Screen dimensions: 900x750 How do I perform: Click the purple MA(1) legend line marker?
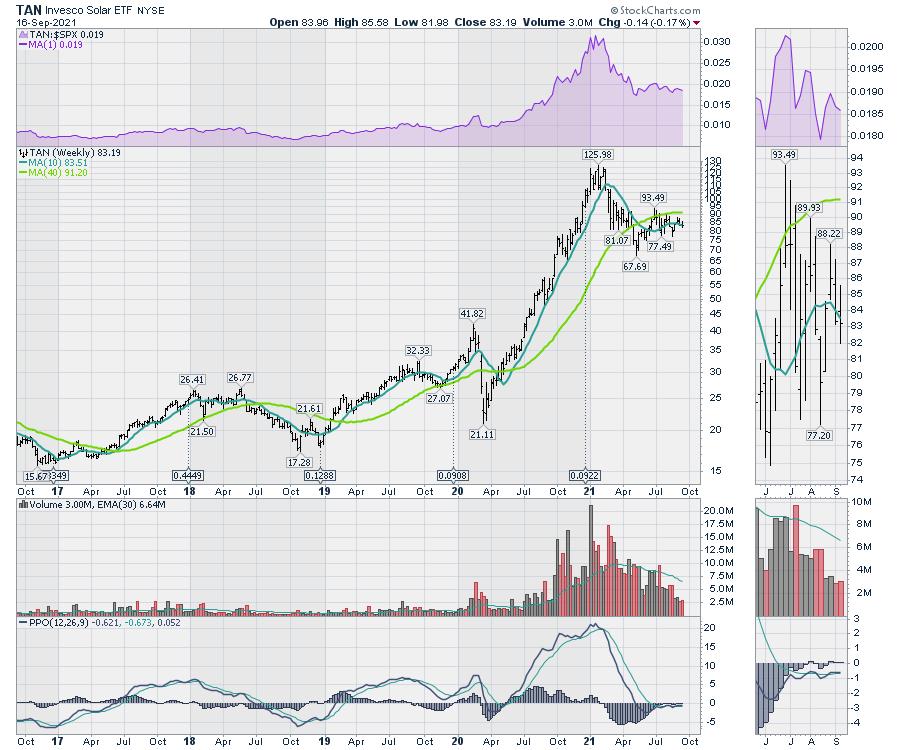tap(23, 46)
